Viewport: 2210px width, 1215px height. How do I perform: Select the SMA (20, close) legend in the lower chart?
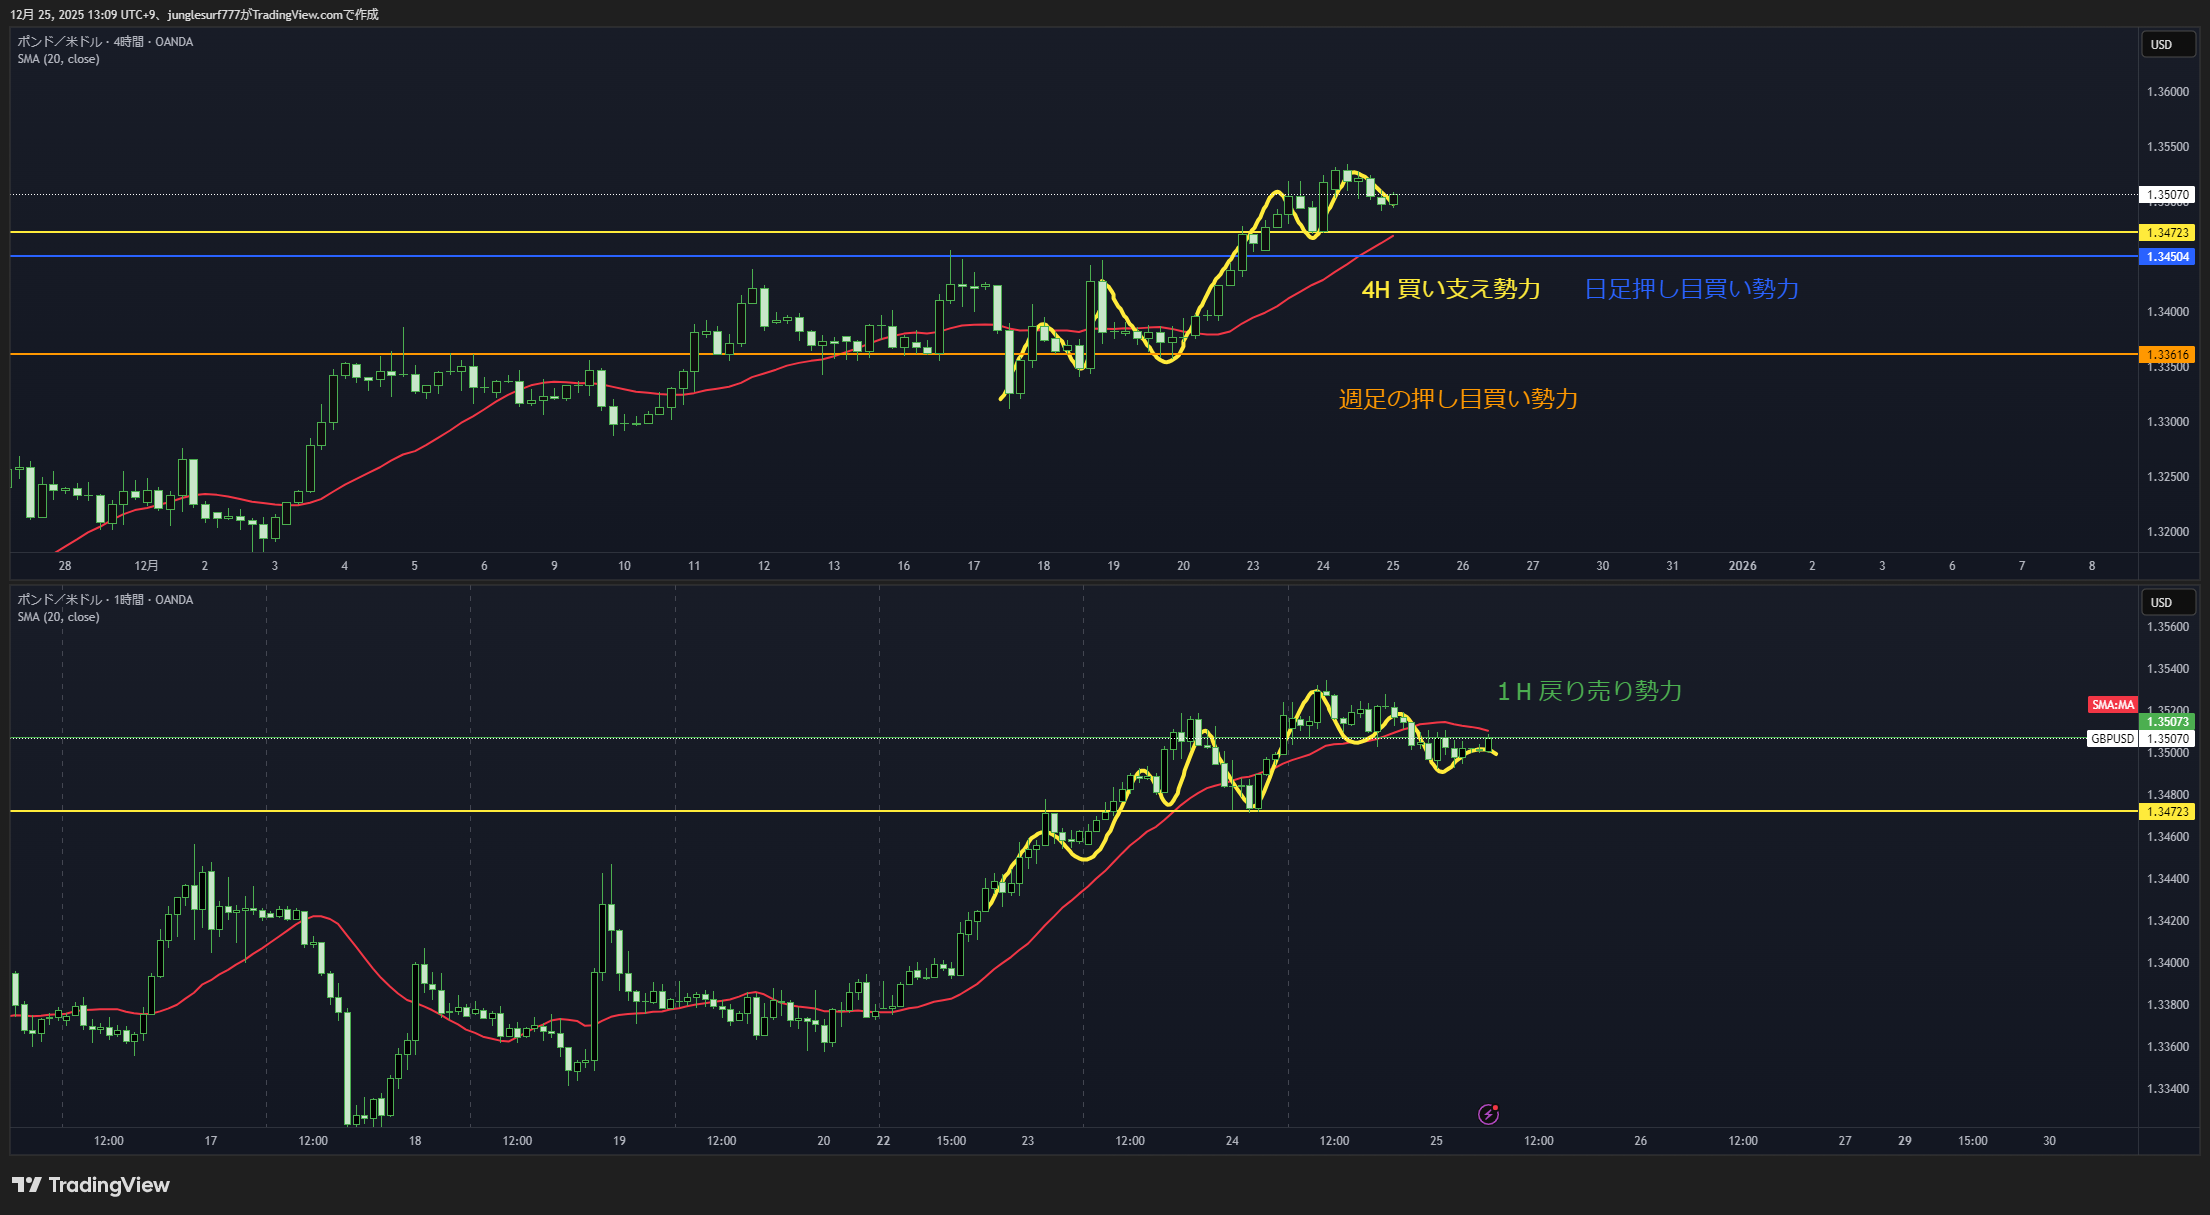[58, 617]
